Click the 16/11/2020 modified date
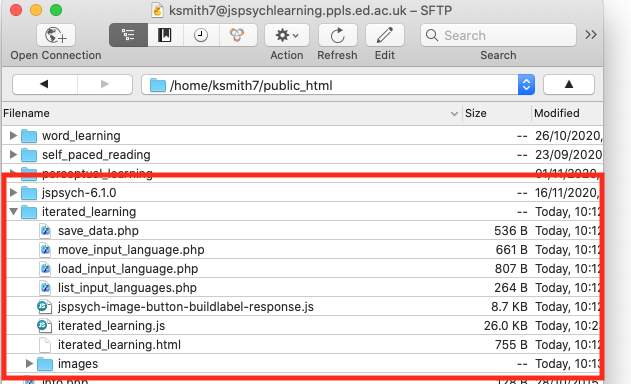 pyautogui.click(x=567, y=193)
